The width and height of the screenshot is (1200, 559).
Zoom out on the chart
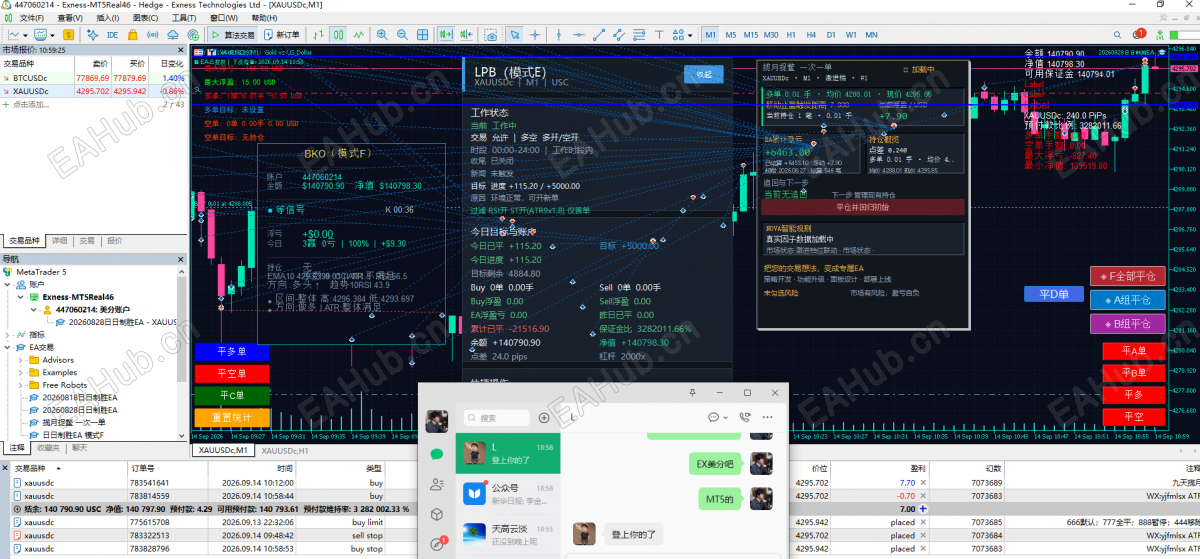[x=402, y=35]
